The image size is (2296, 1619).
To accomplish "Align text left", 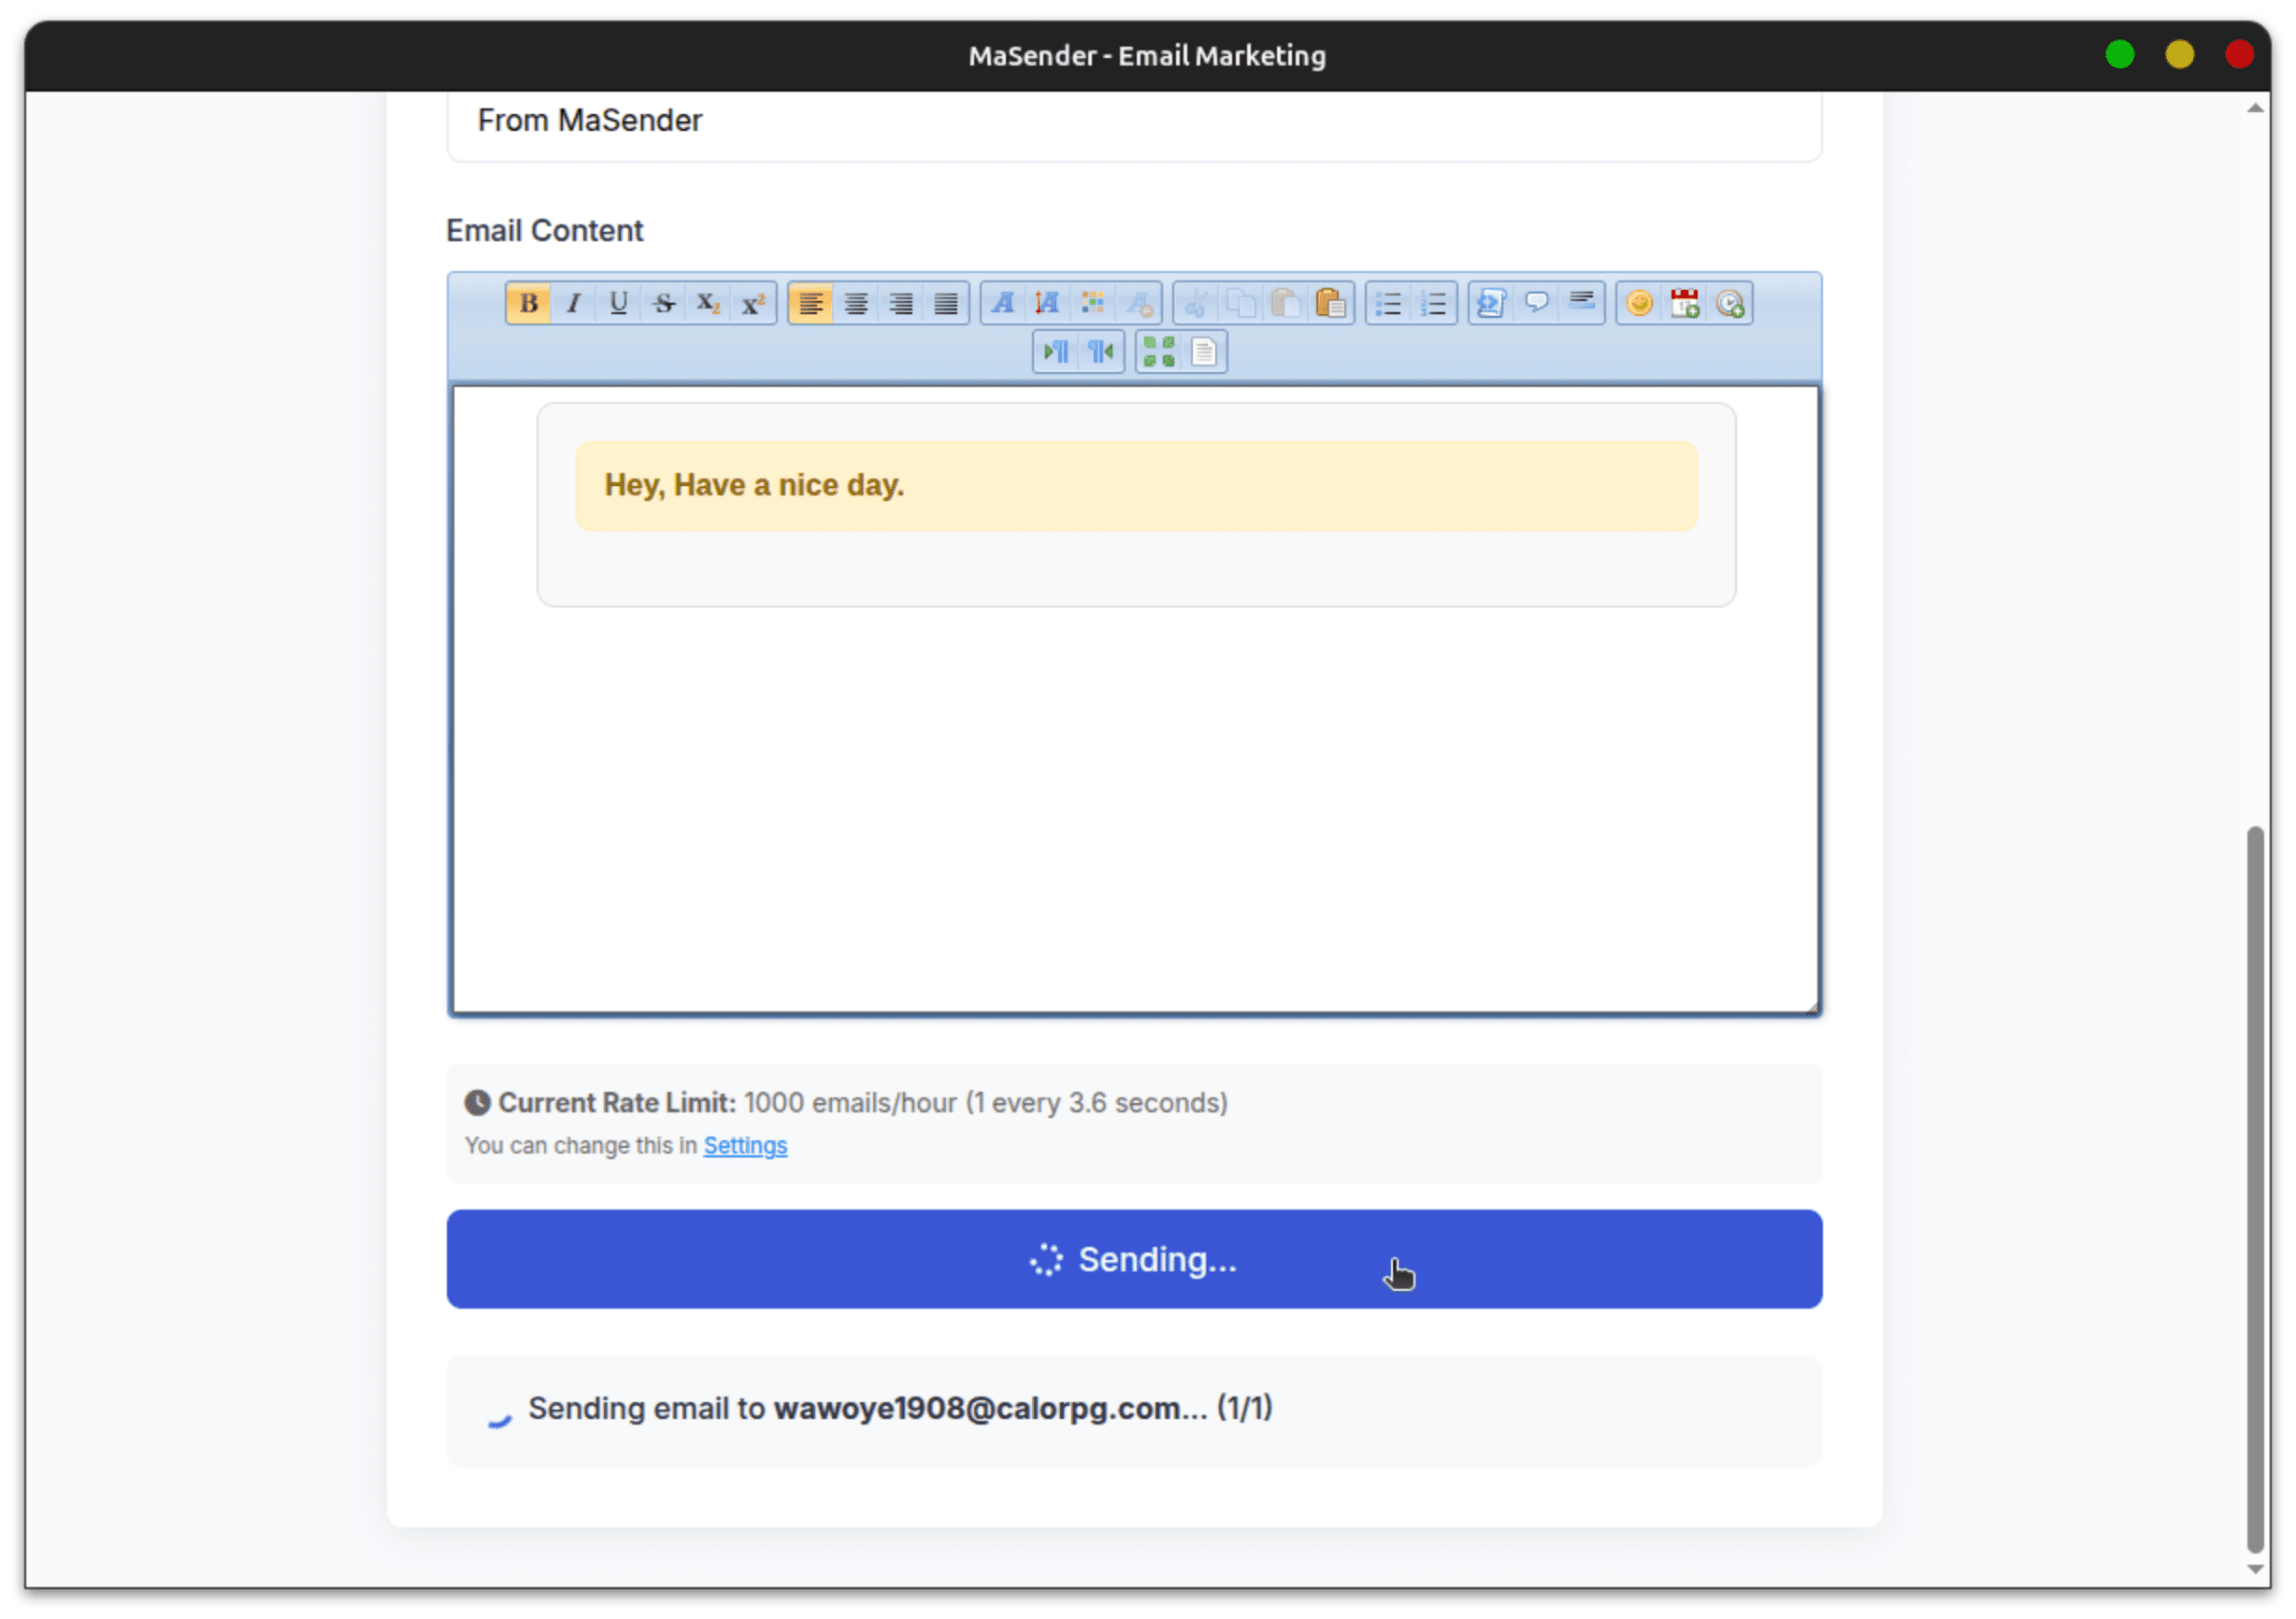I will [811, 303].
